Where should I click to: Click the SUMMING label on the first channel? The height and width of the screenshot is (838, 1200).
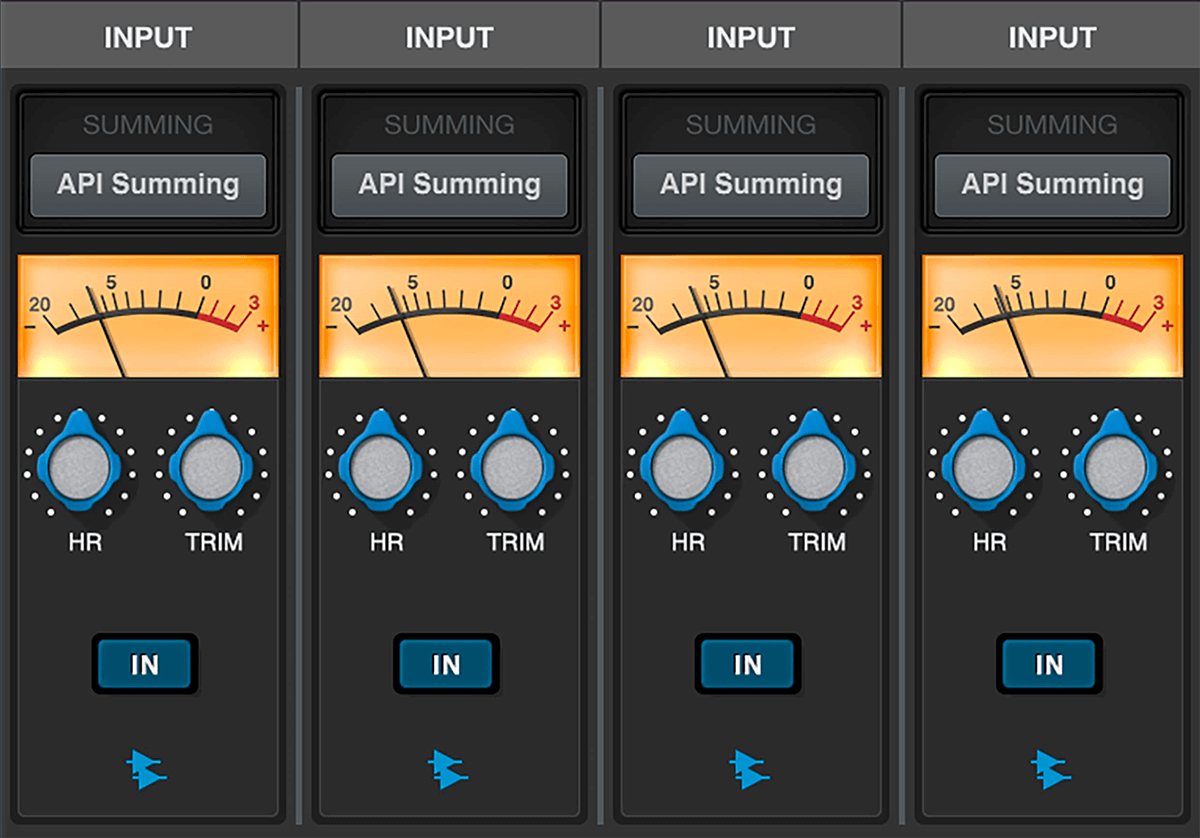tap(148, 125)
